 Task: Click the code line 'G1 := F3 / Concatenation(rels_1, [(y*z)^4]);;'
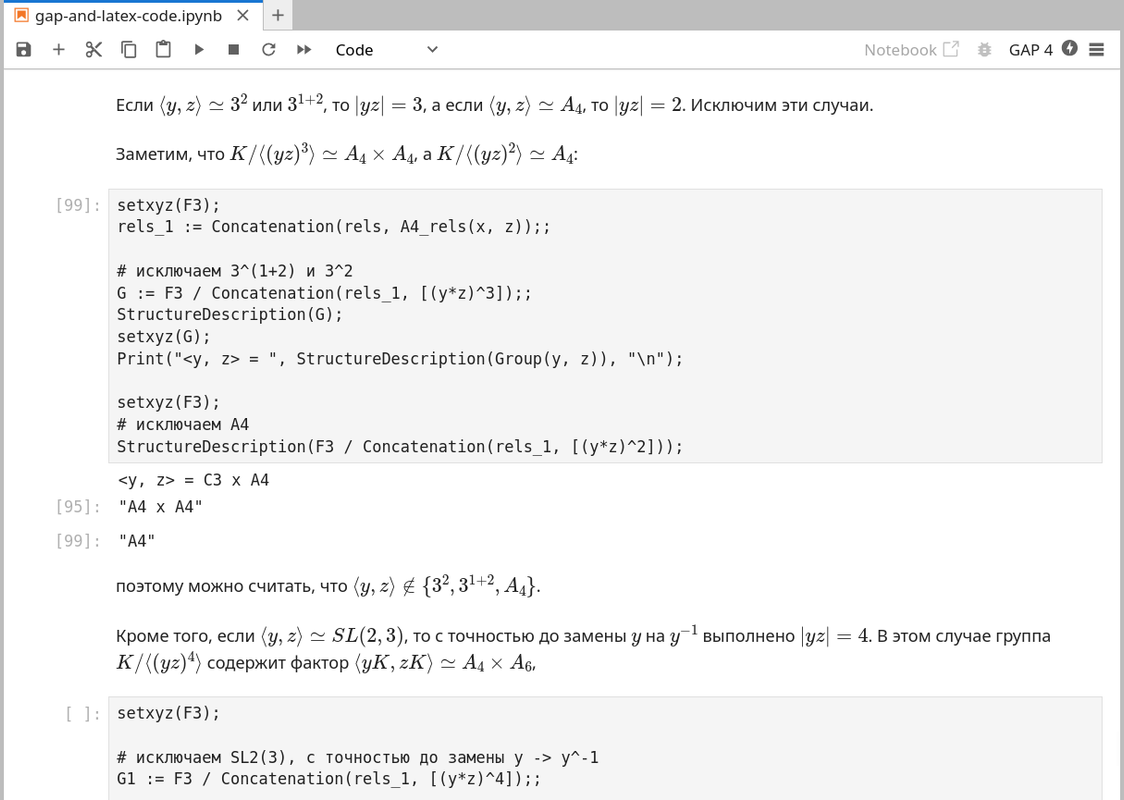coord(329,778)
